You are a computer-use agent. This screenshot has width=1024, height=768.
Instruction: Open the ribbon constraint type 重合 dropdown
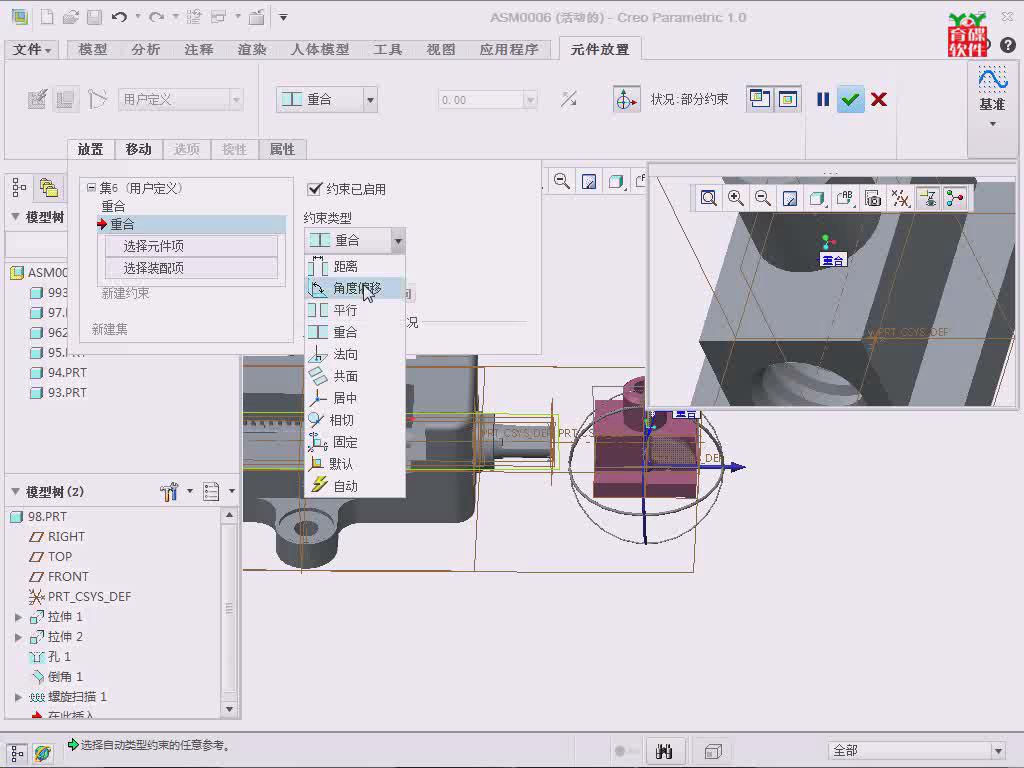pyautogui.click(x=370, y=100)
